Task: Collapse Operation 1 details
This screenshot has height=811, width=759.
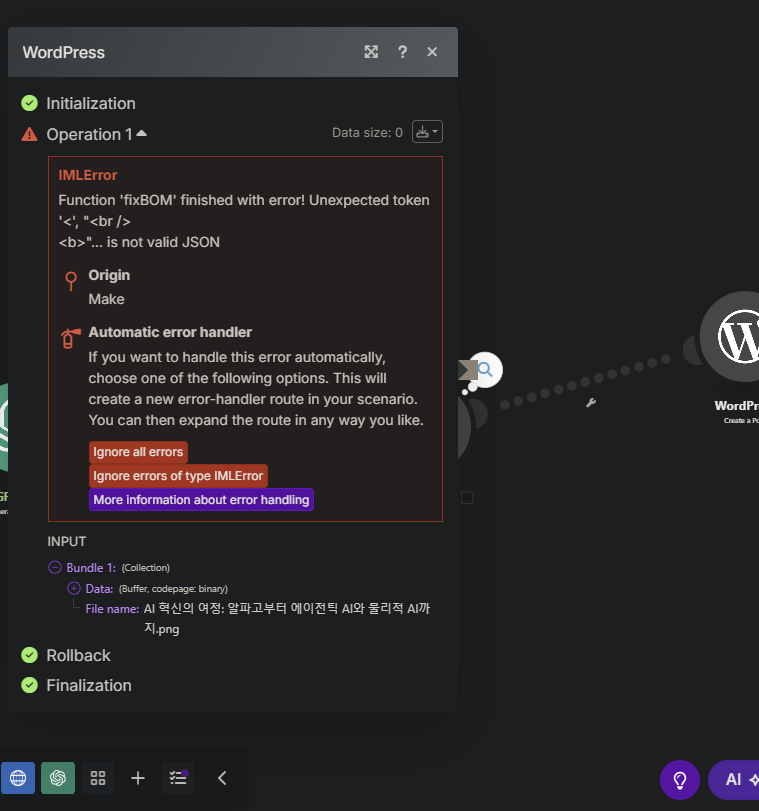Action: click(141, 134)
